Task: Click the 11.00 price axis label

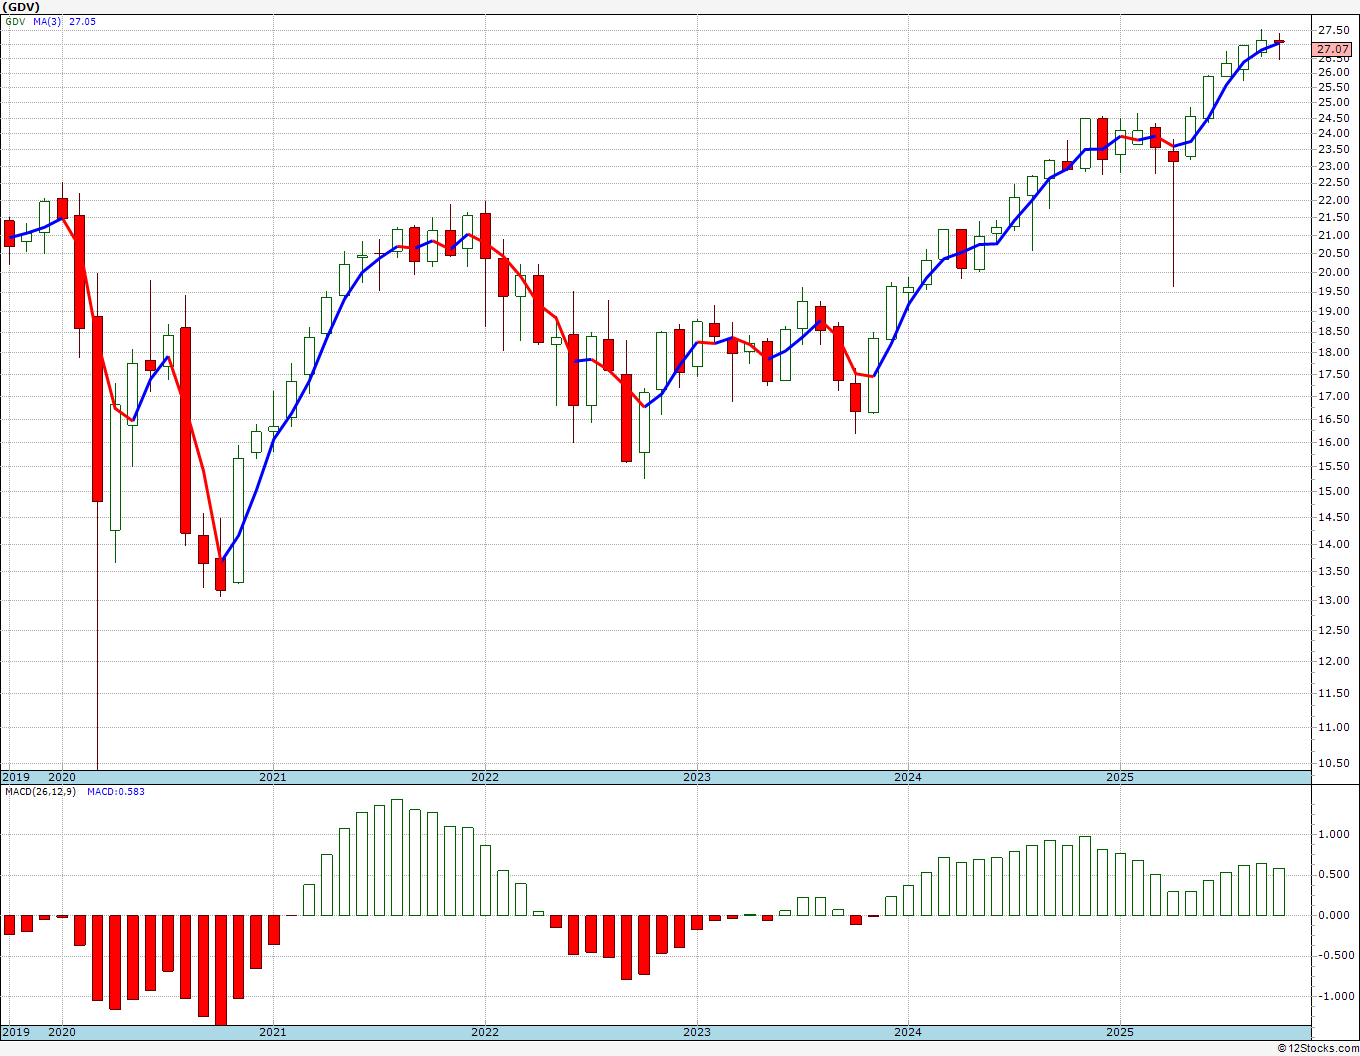Action: [1334, 727]
